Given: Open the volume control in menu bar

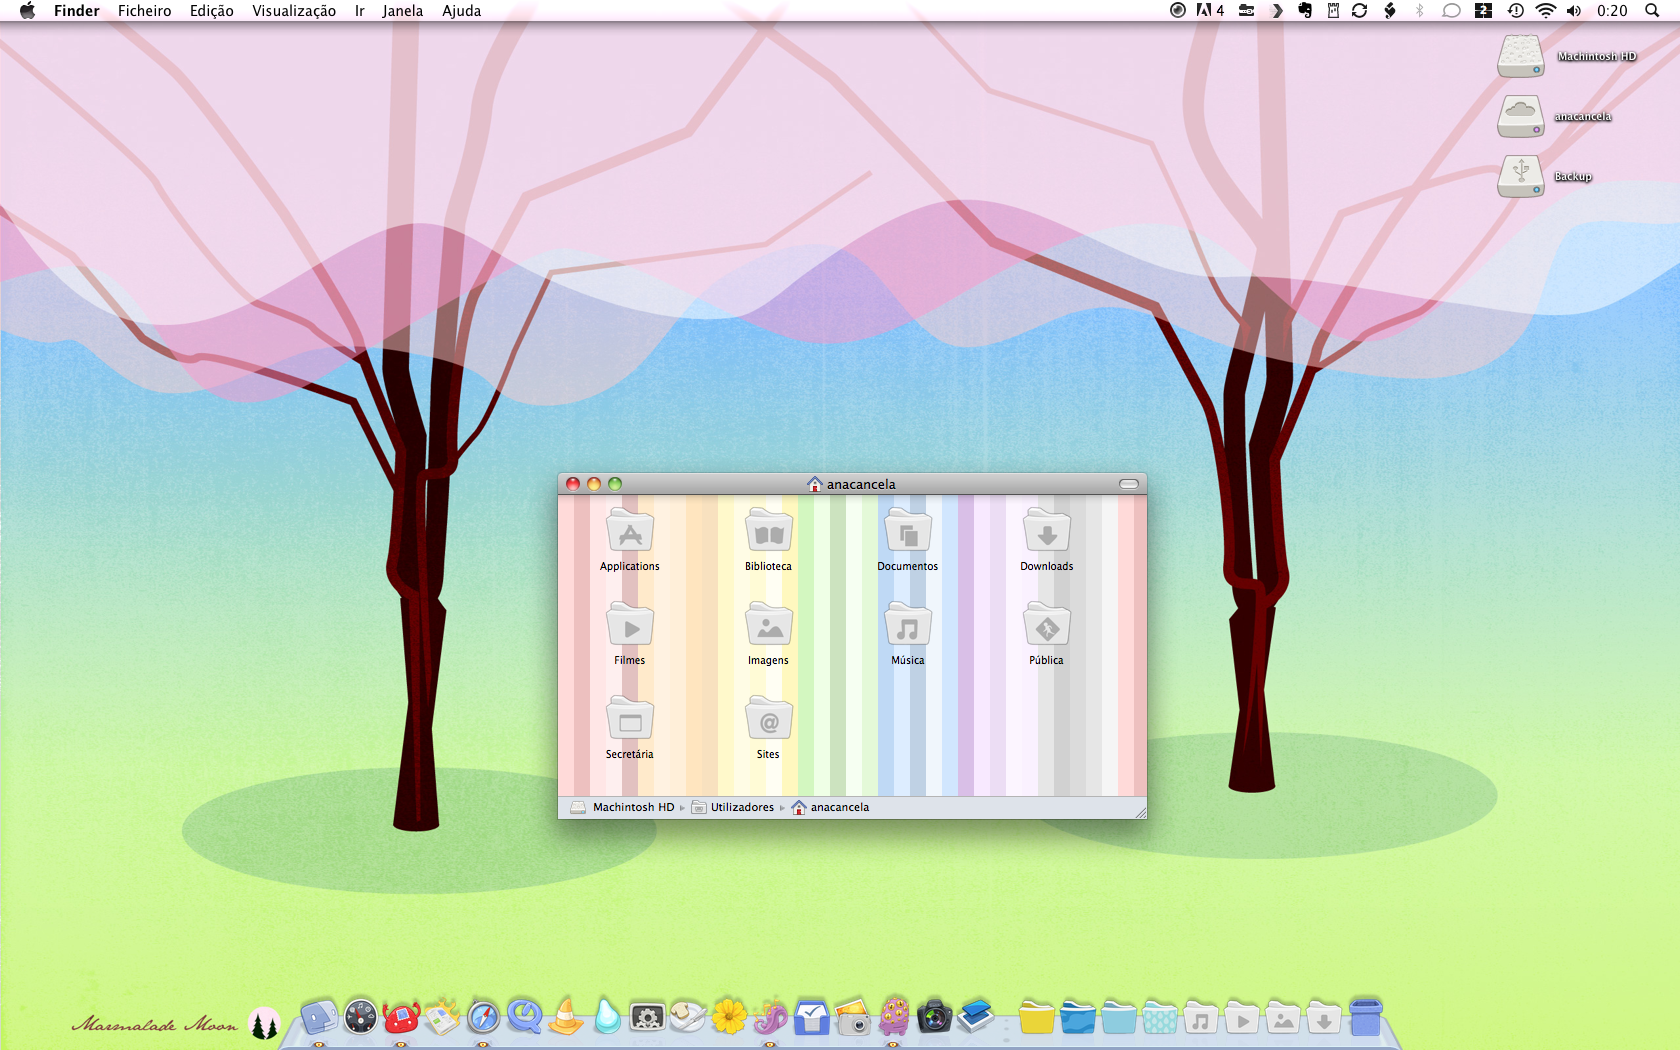Looking at the screenshot, I should pyautogui.click(x=1574, y=11).
